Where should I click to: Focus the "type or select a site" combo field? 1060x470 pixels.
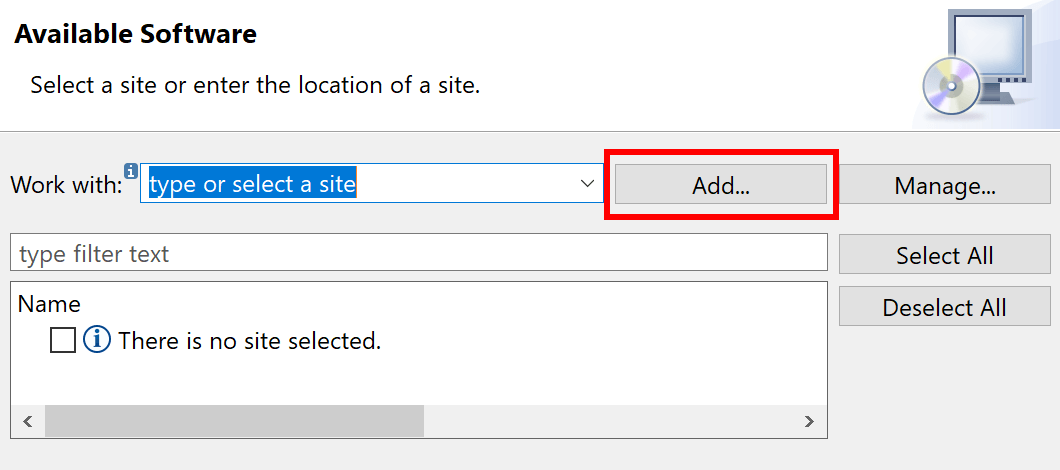pos(371,183)
